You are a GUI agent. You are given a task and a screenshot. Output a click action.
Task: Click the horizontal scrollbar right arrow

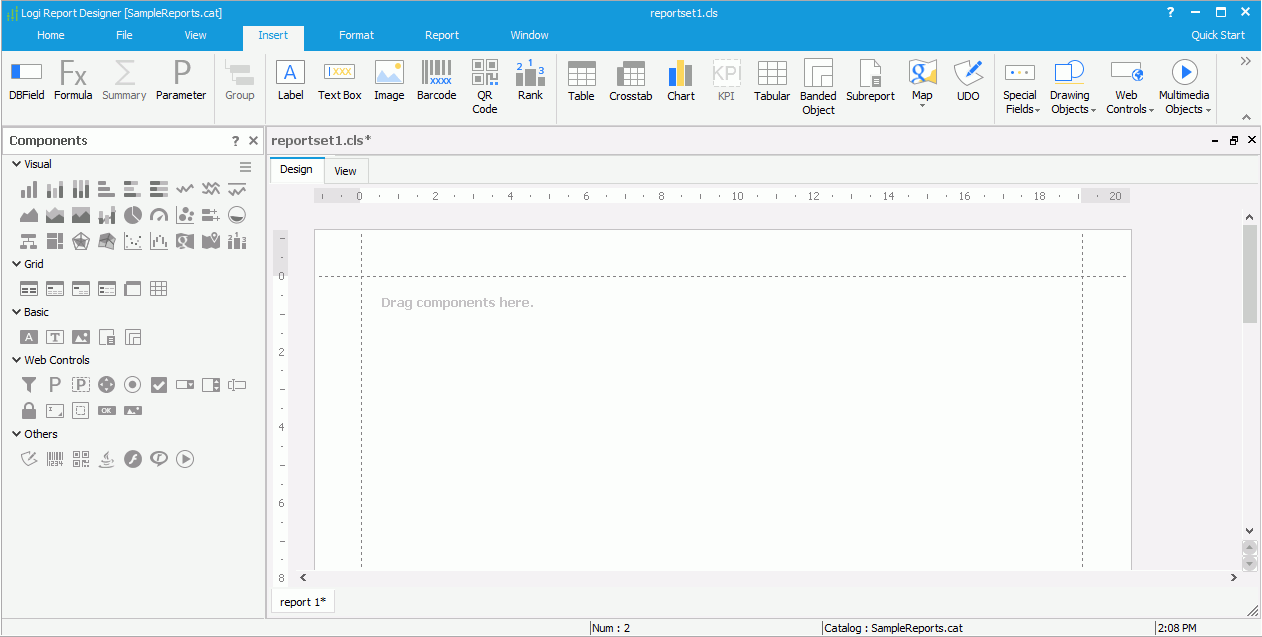1233,578
